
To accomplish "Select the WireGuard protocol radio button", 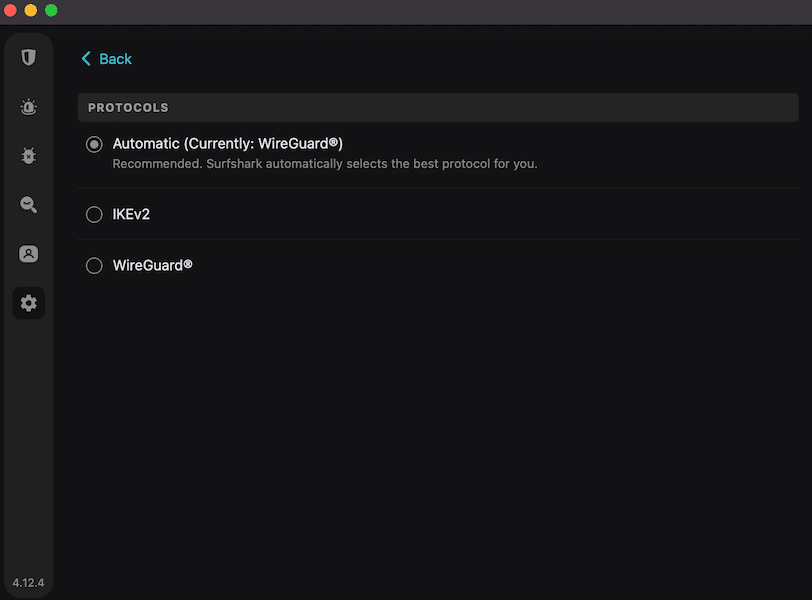I will 94,265.
